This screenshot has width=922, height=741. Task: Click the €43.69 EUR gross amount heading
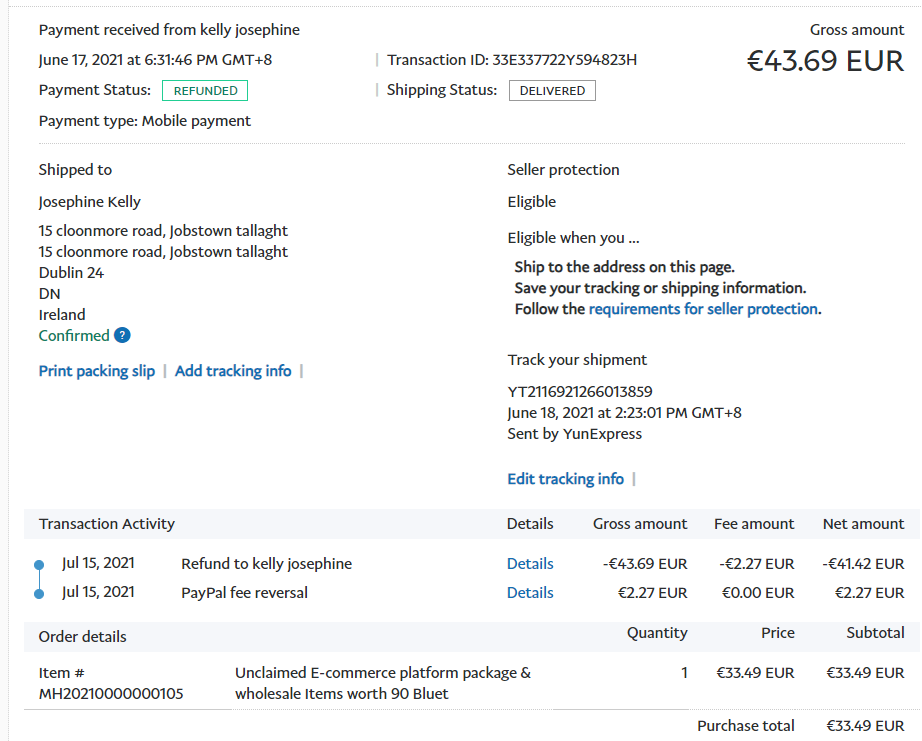click(825, 61)
